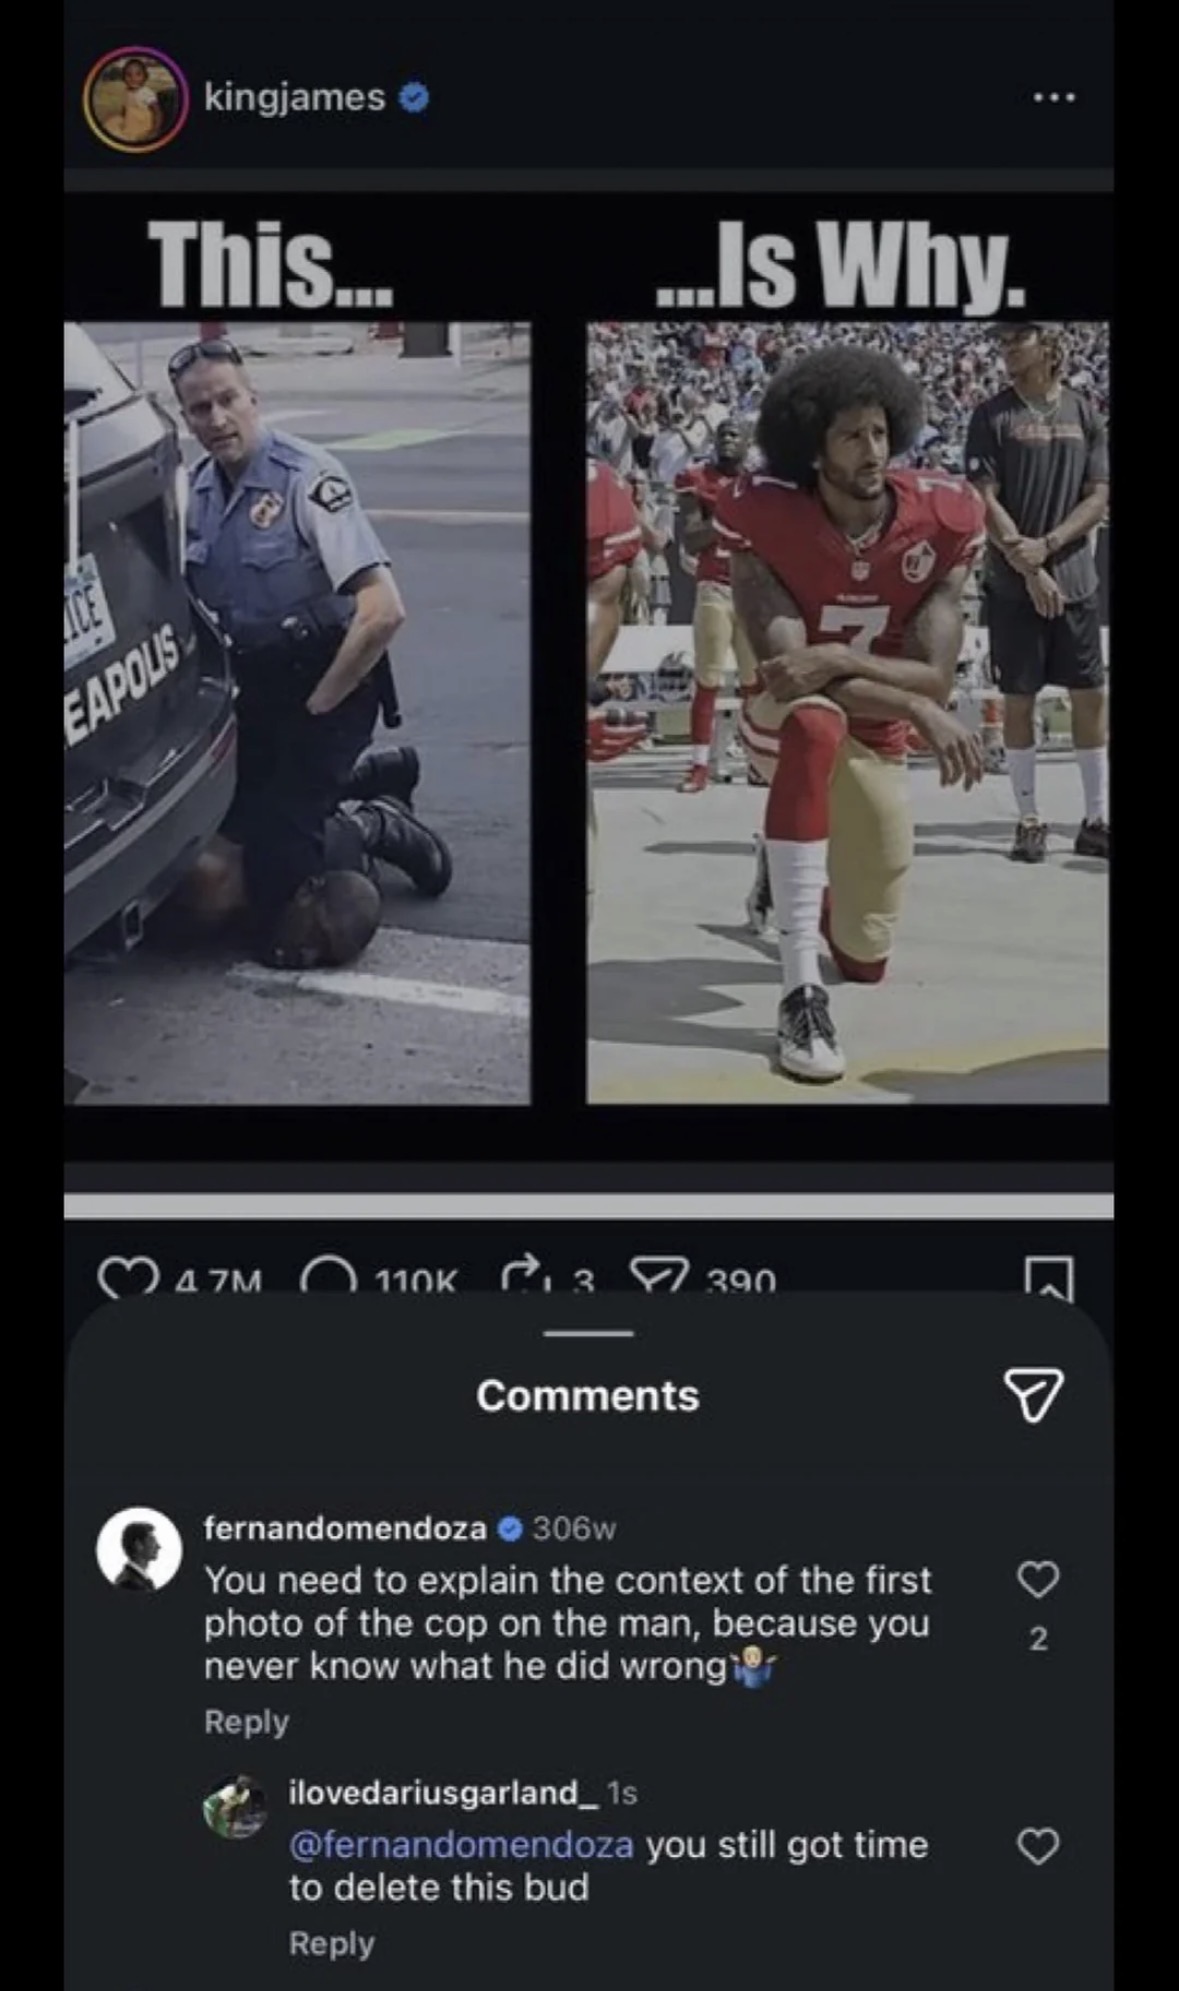Open kingjames profile picture story ring

pos(134,98)
